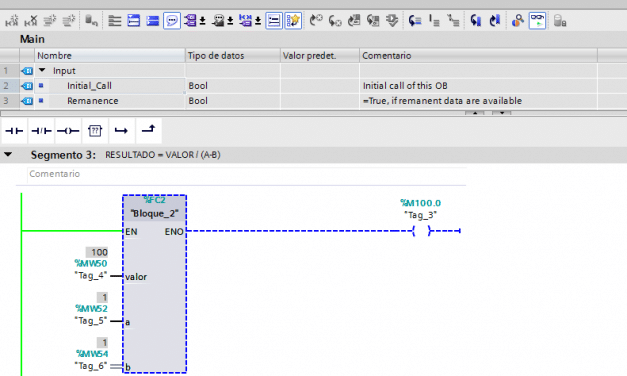This screenshot has height=376, width=627.
Task: Click the "Tag_4" operand on valor input
Action: pos(91,275)
